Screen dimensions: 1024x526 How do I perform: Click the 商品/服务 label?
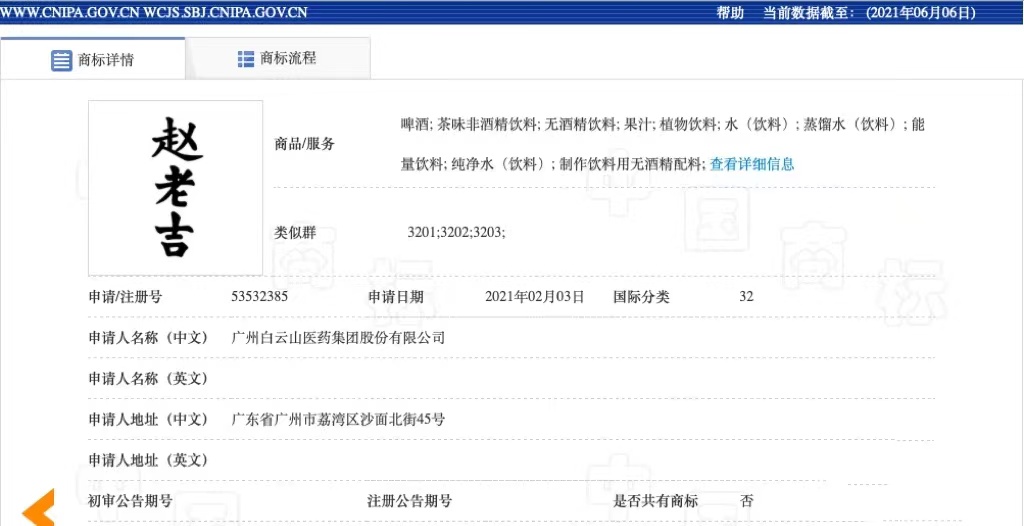[x=304, y=144]
